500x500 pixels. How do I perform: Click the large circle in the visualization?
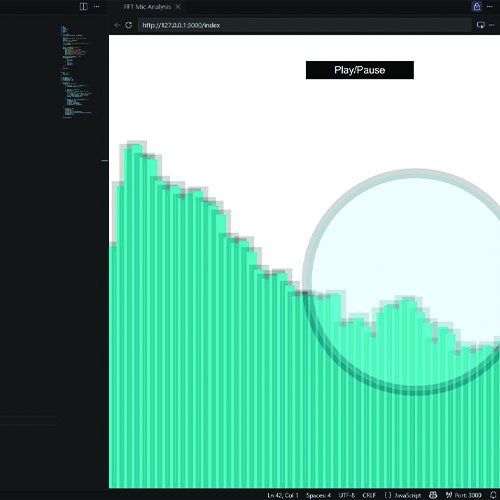pos(415,282)
